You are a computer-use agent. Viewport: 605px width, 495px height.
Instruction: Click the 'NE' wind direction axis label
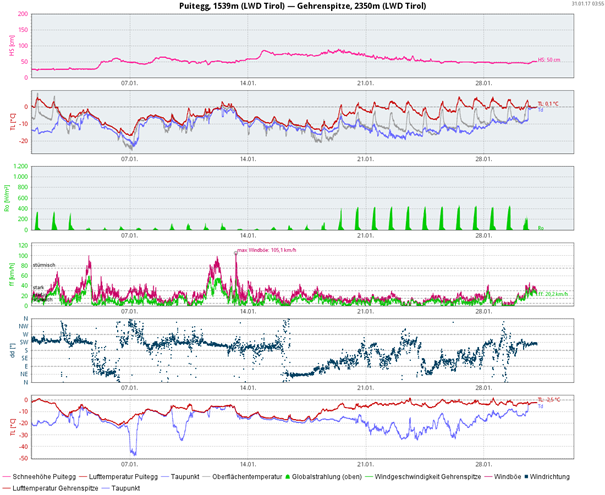pyautogui.click(x=25, y=375)
